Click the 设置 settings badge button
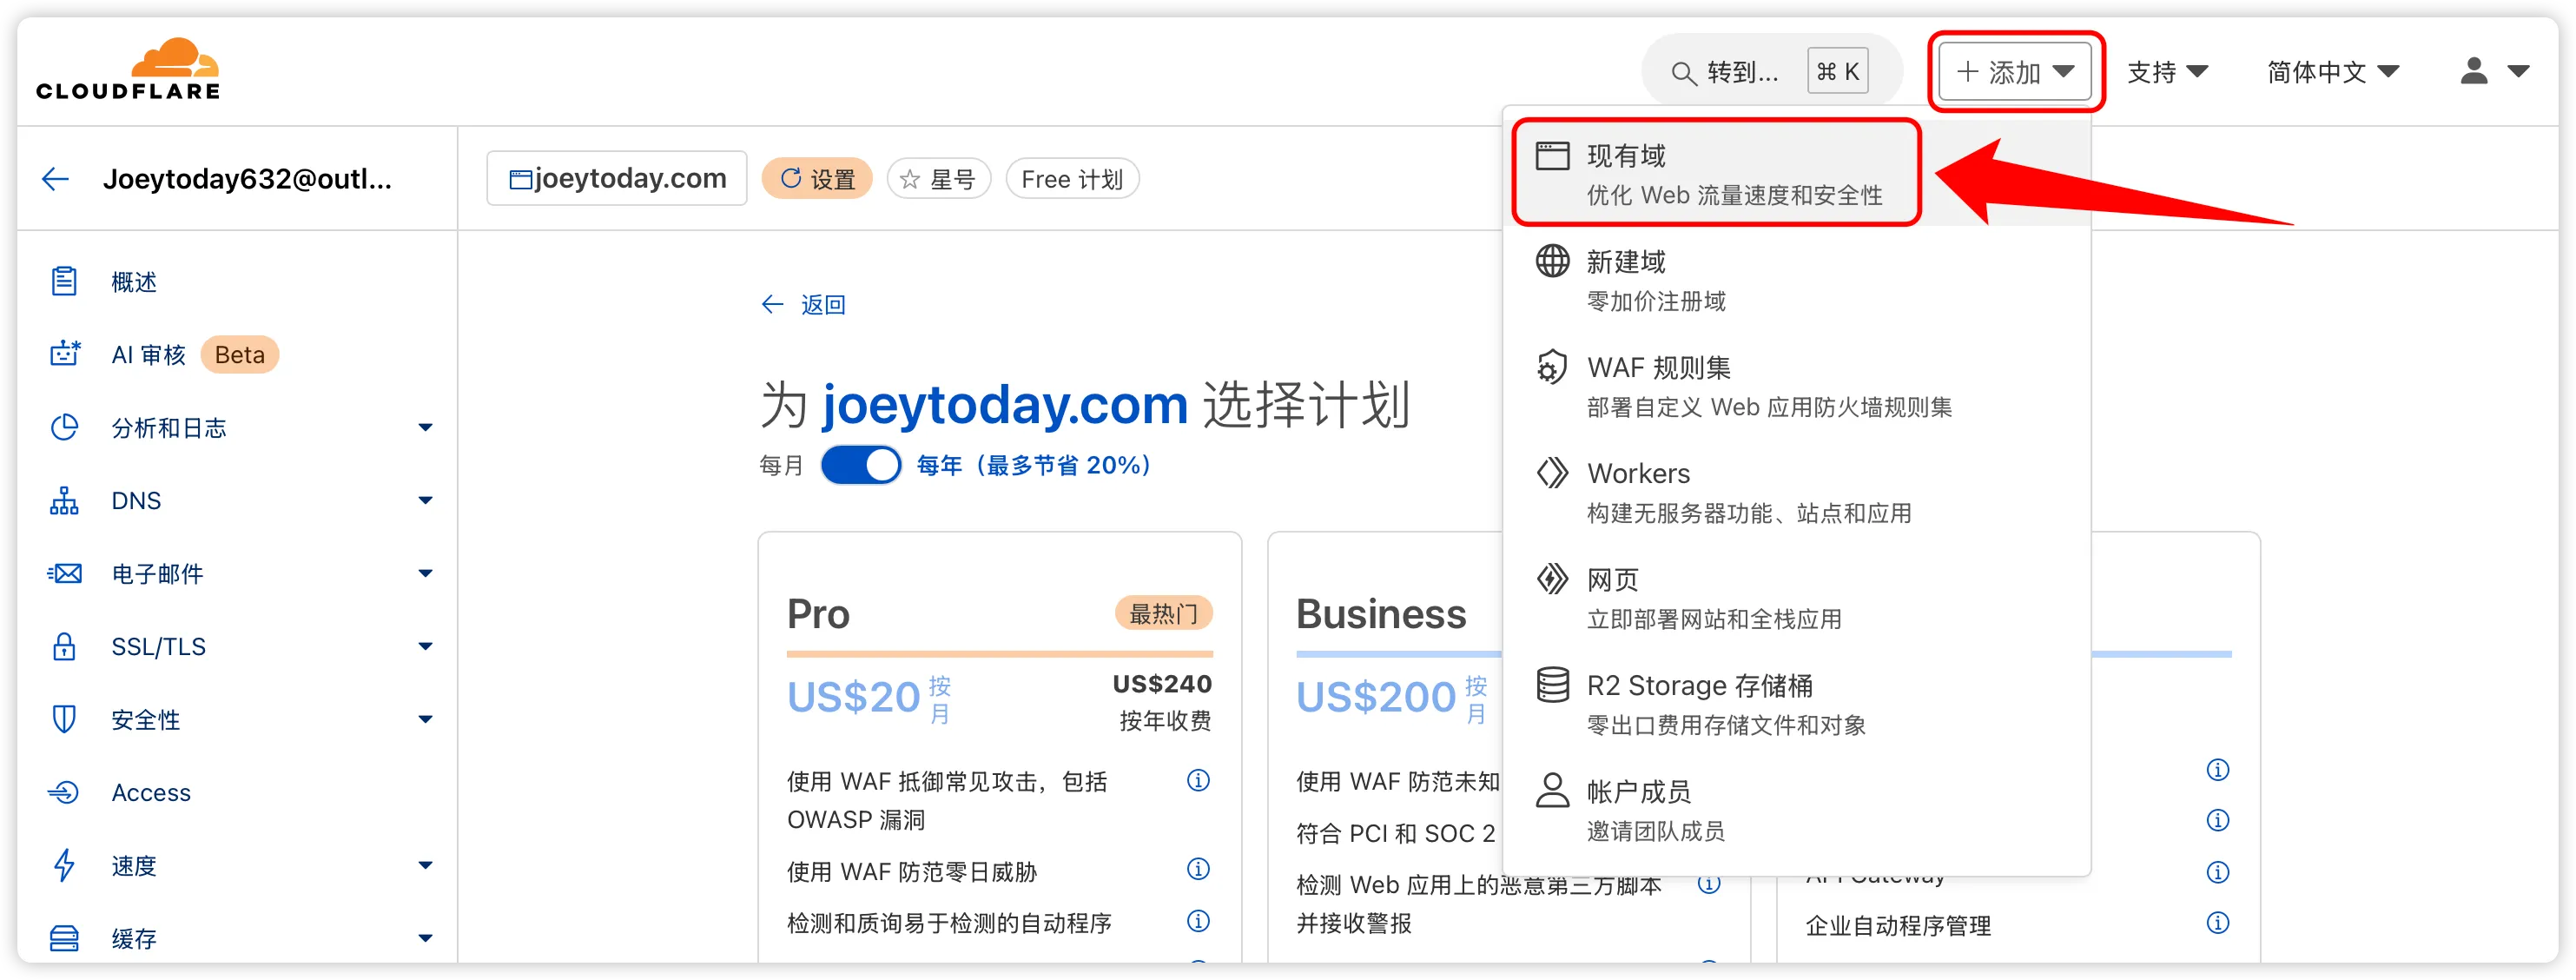This screenshot has height=980, width=2576. pyautogui.click(x=817, y=179)
